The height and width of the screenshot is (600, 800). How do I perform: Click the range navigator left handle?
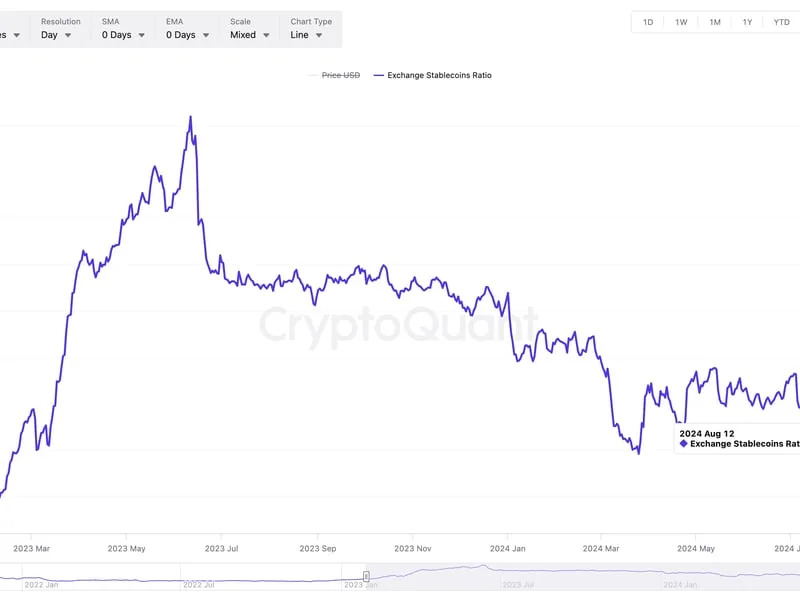[x=366, y=577]
